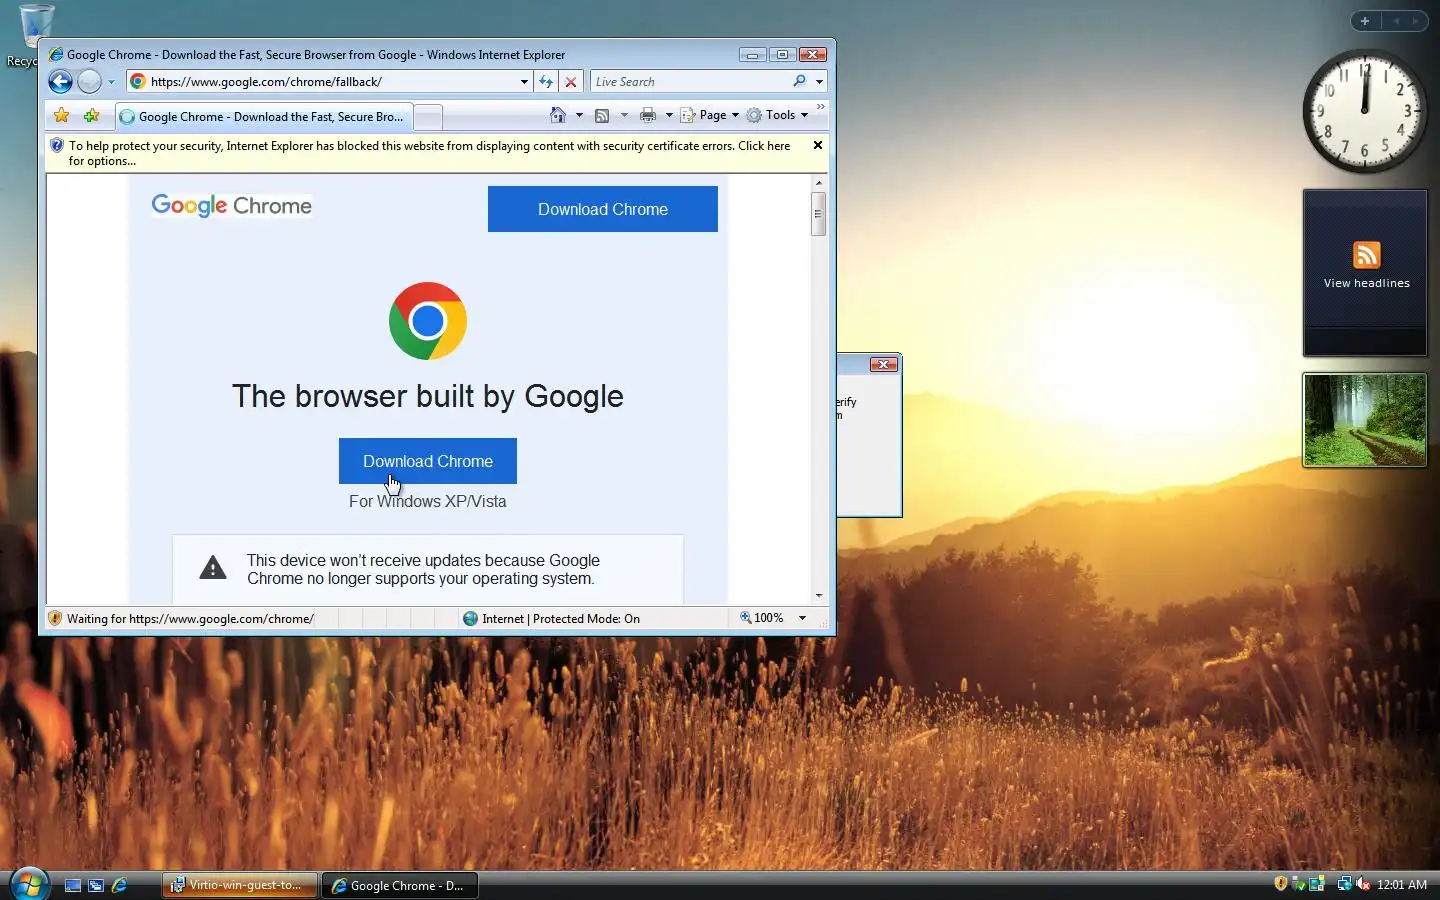Click the forest slideshow gadget picture
The height and width of the screenshot is (900, 1440).
(x=1364, y=420)
